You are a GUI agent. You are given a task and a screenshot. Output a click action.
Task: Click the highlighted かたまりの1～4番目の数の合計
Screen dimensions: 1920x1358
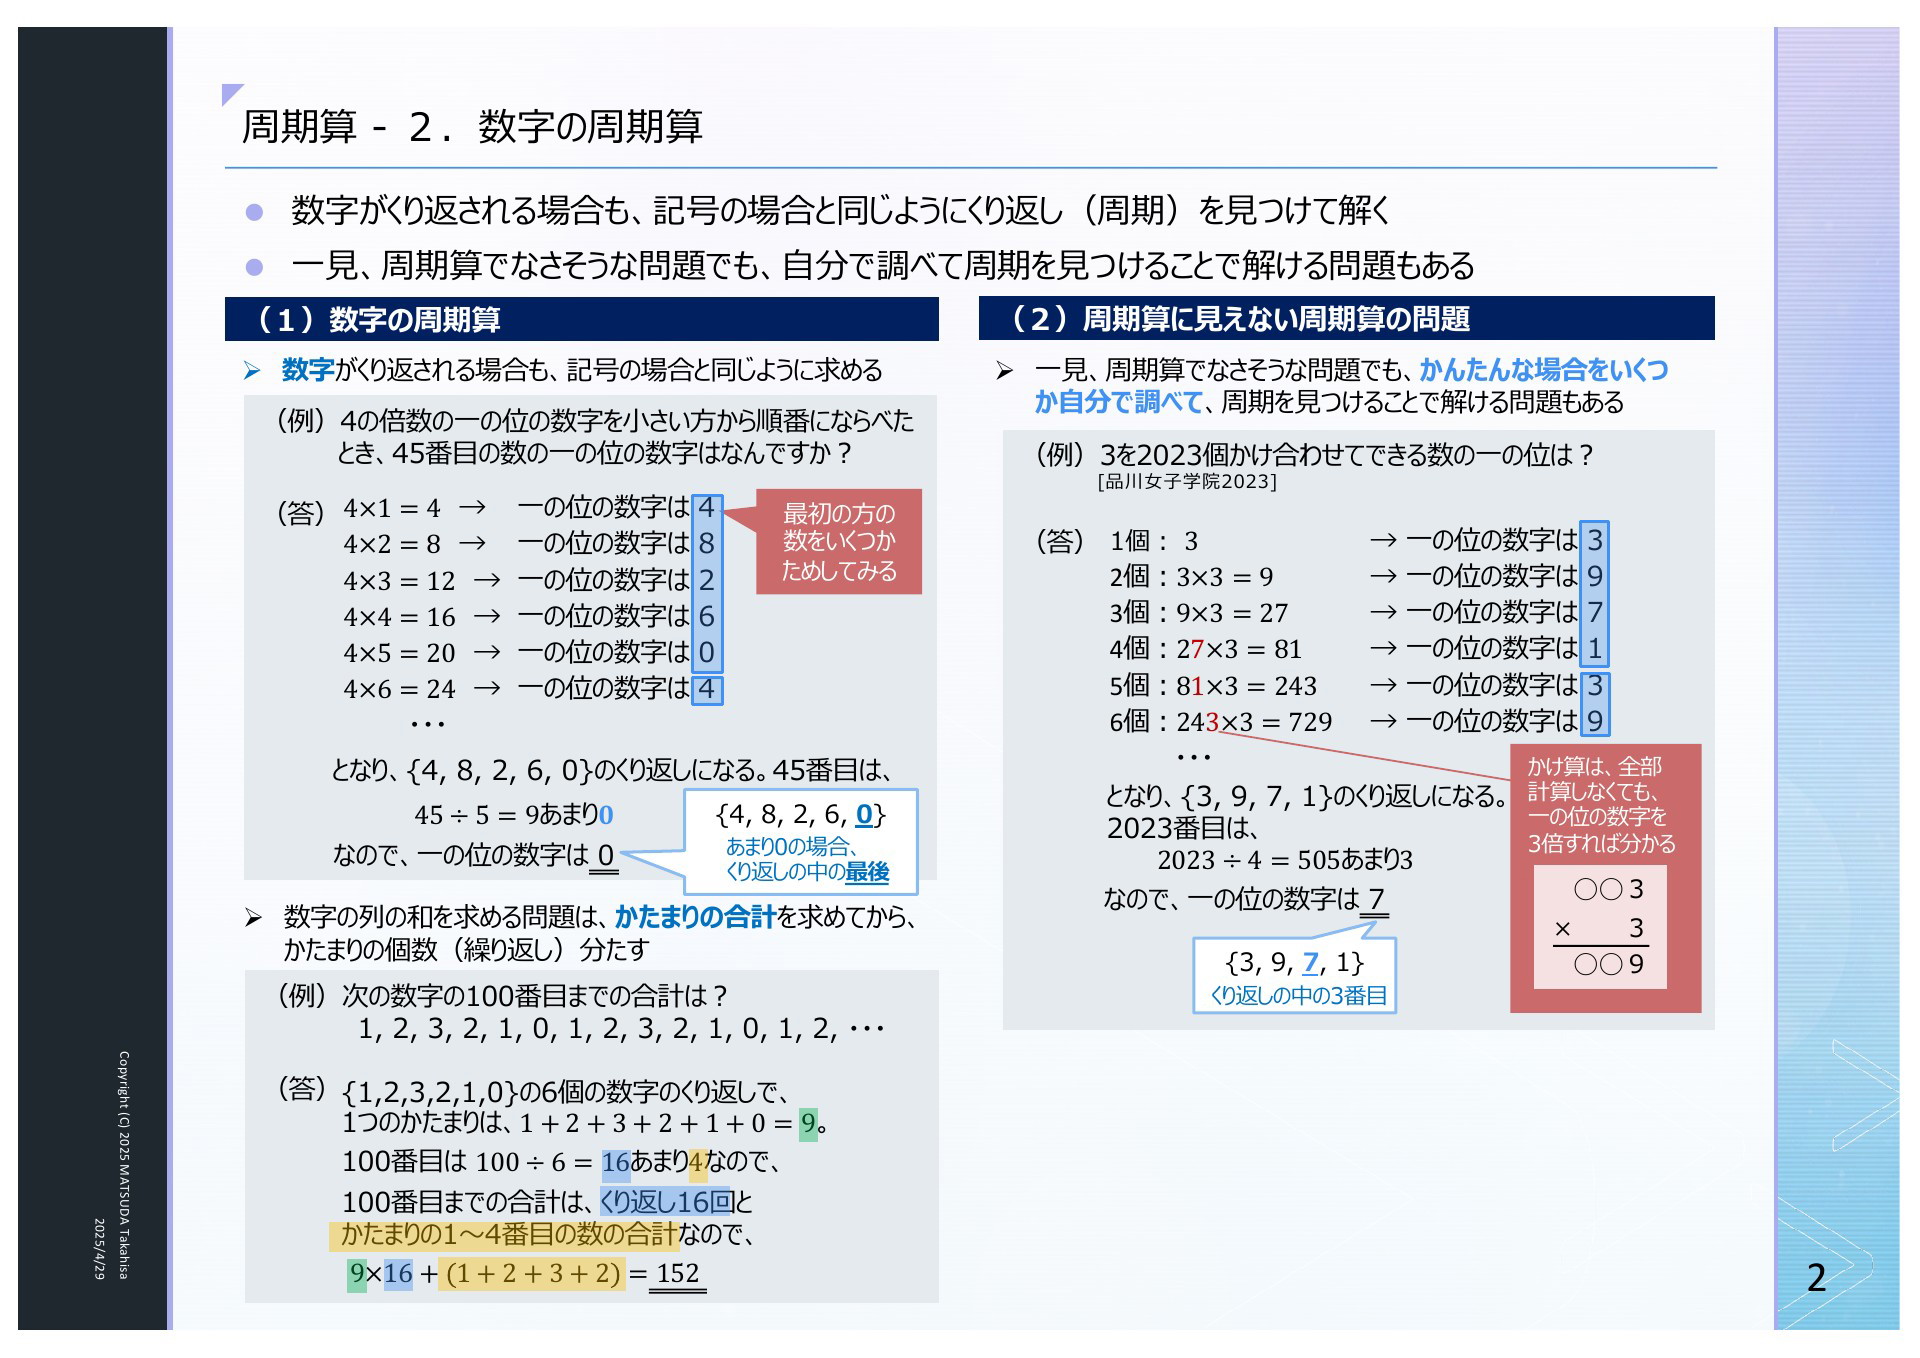point(504,1234)
